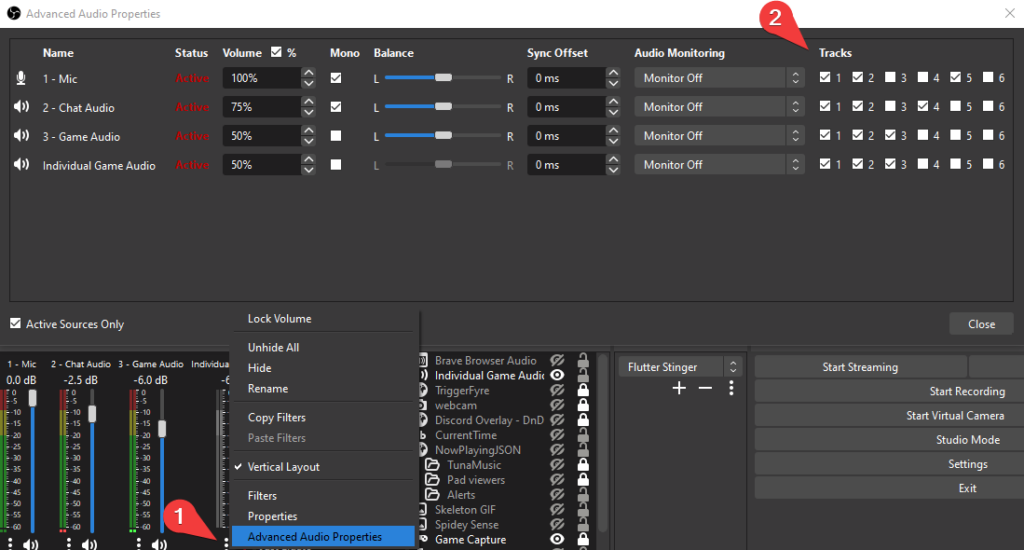
Task: Open Studio Mode
Action: click(x=889, y=440)
